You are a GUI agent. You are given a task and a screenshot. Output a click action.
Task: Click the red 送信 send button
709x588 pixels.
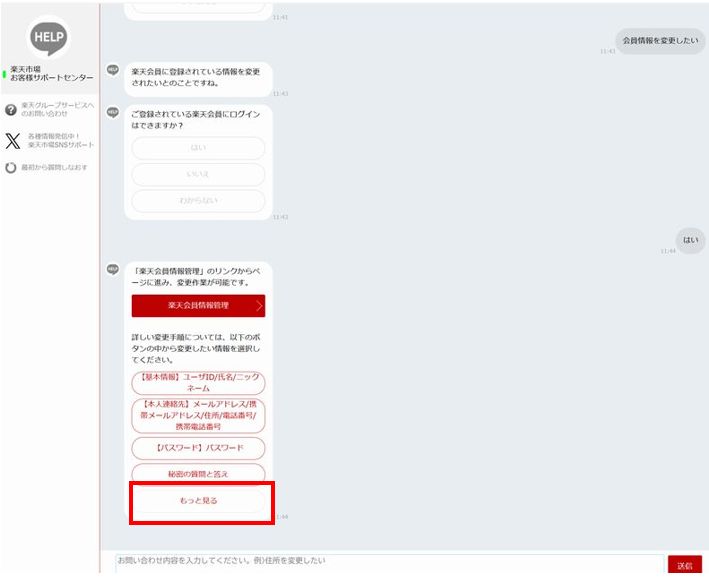coord(685,564)
